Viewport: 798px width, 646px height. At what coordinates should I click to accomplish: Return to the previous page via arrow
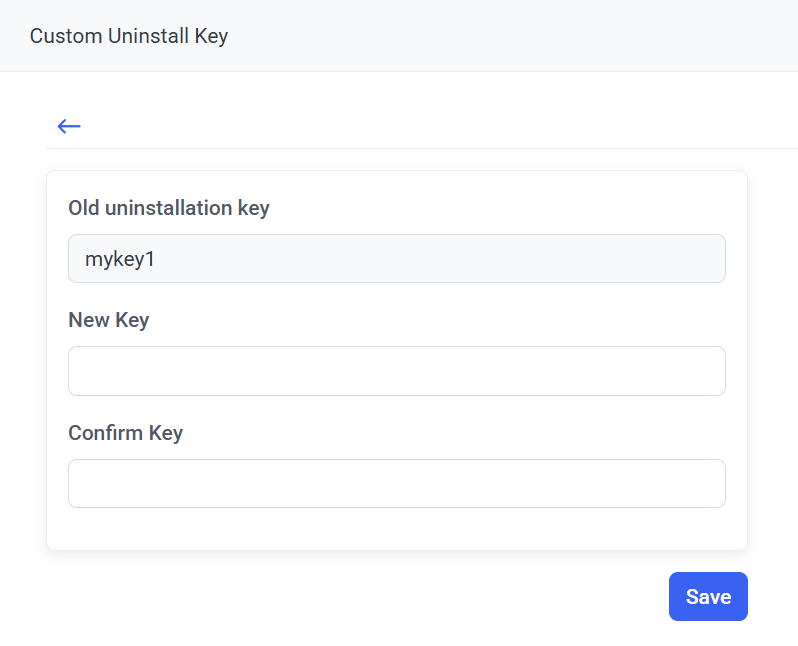pos(69,126)
